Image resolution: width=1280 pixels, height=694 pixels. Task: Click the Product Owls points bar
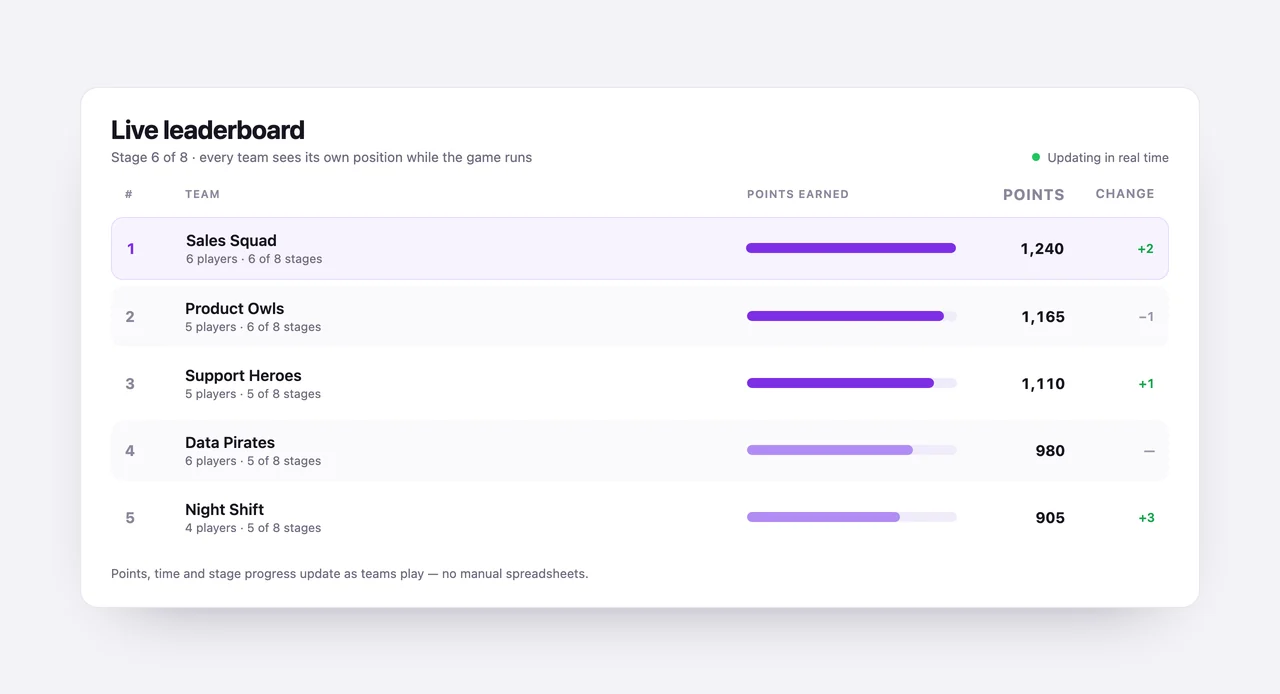(x=852, y=316)
